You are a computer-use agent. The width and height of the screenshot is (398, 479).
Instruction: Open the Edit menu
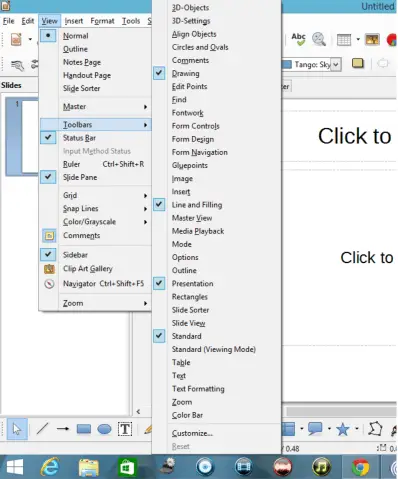tap(28, 21)
